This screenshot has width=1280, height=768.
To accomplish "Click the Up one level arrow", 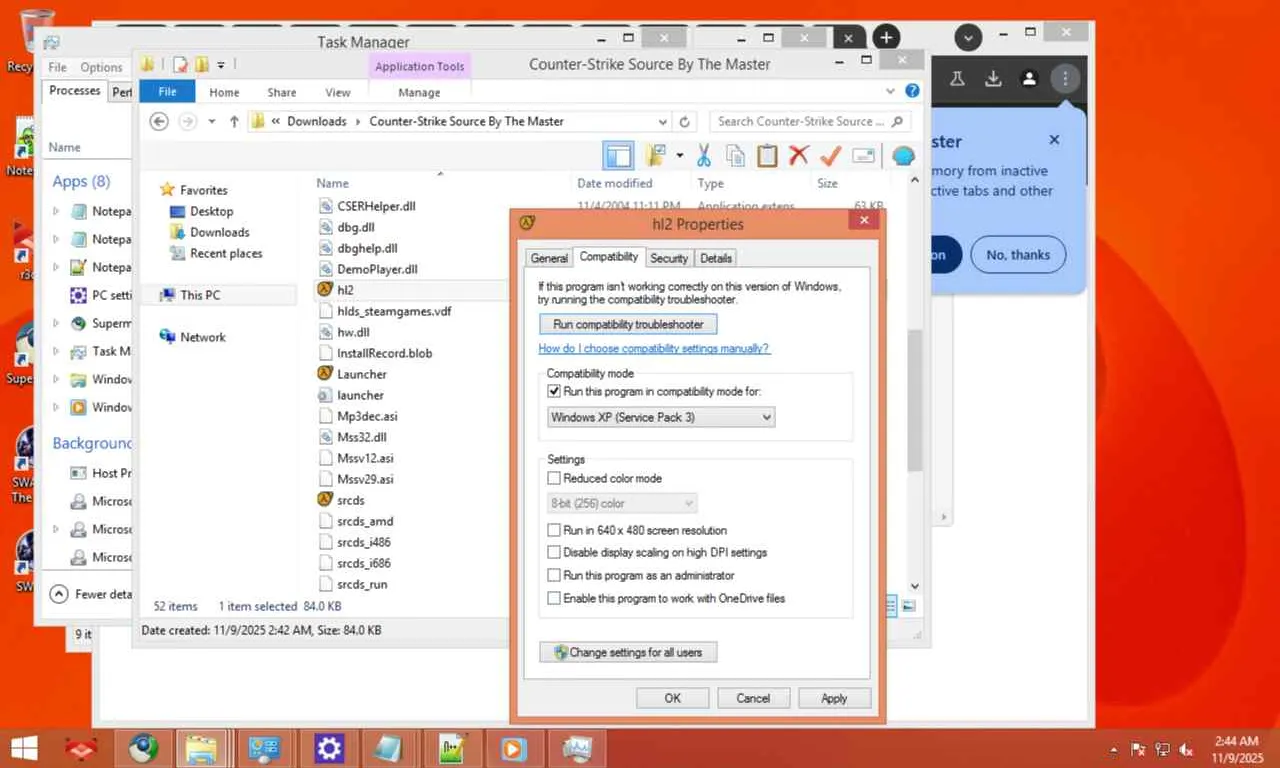I will [x=234, y=121].
